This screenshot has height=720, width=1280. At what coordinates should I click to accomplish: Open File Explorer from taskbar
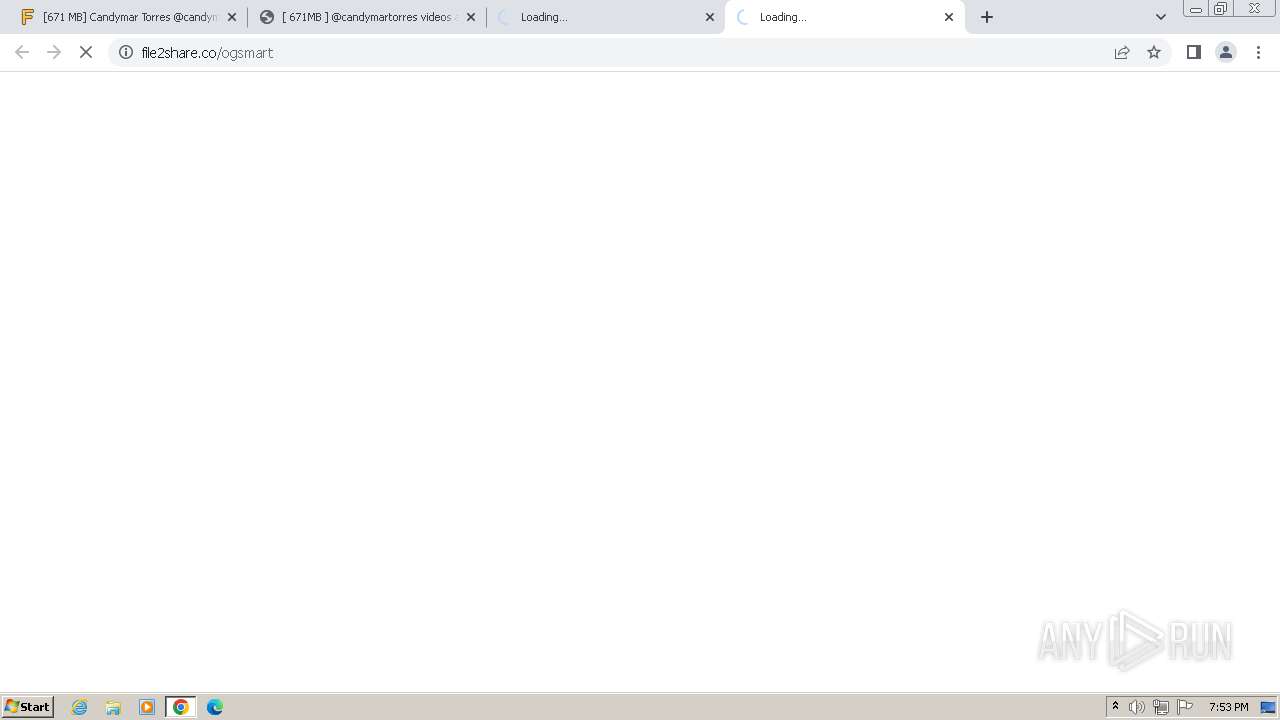point(113,707)
